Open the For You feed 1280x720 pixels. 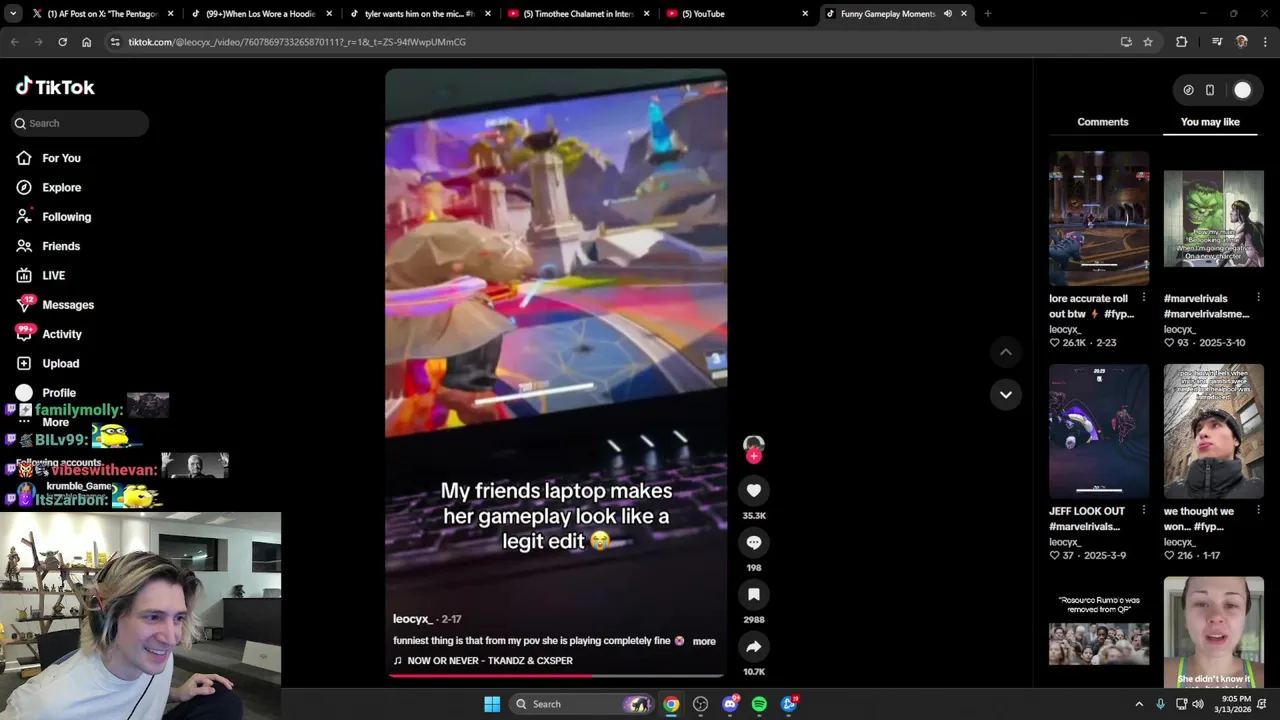[x=62, y=158]
